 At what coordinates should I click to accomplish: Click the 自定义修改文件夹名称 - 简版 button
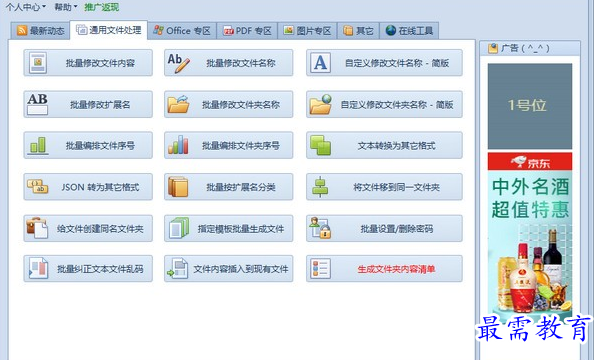(x=384, y=104)
